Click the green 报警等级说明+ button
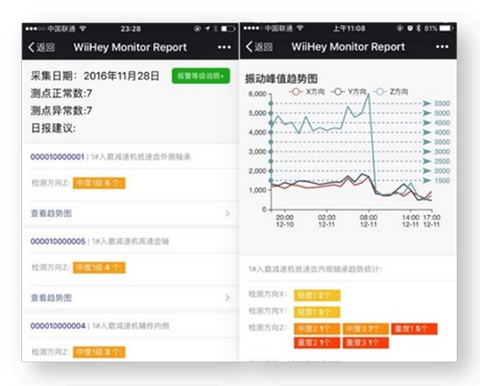480x386 pixels. (201, 76)
